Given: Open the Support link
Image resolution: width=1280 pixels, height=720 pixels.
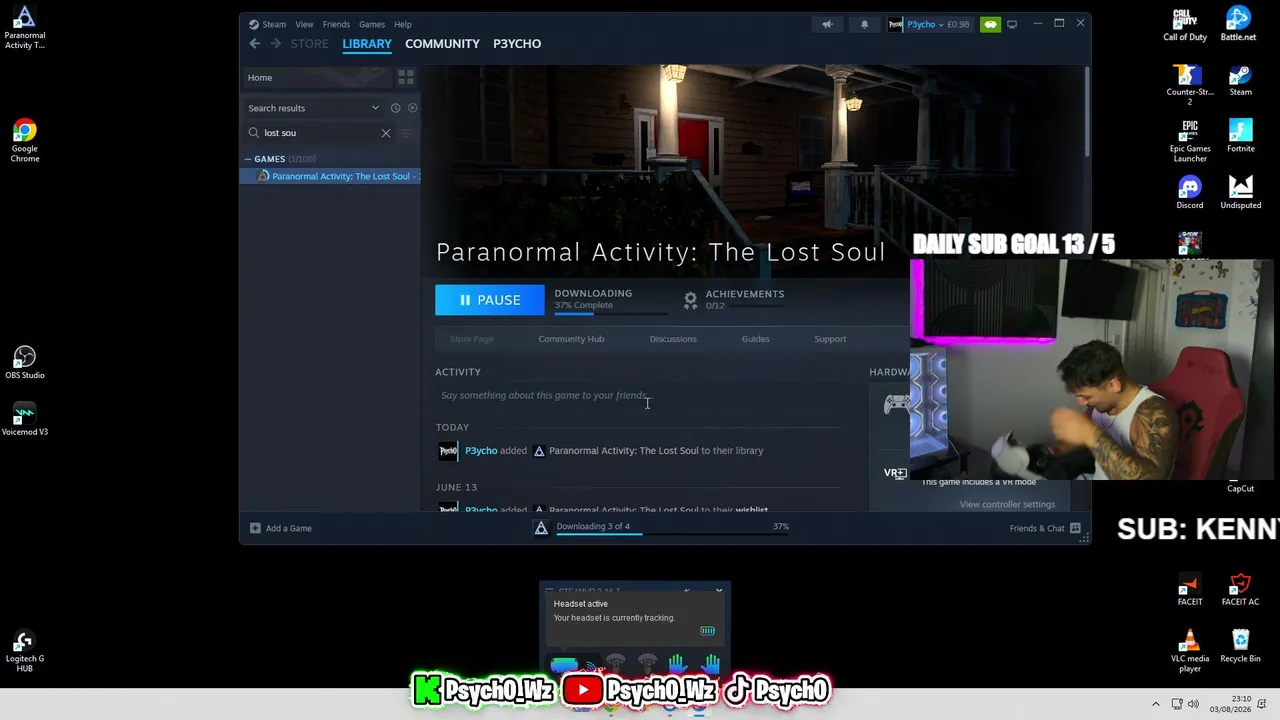Looking at the screenshot, I should (830, 339).
